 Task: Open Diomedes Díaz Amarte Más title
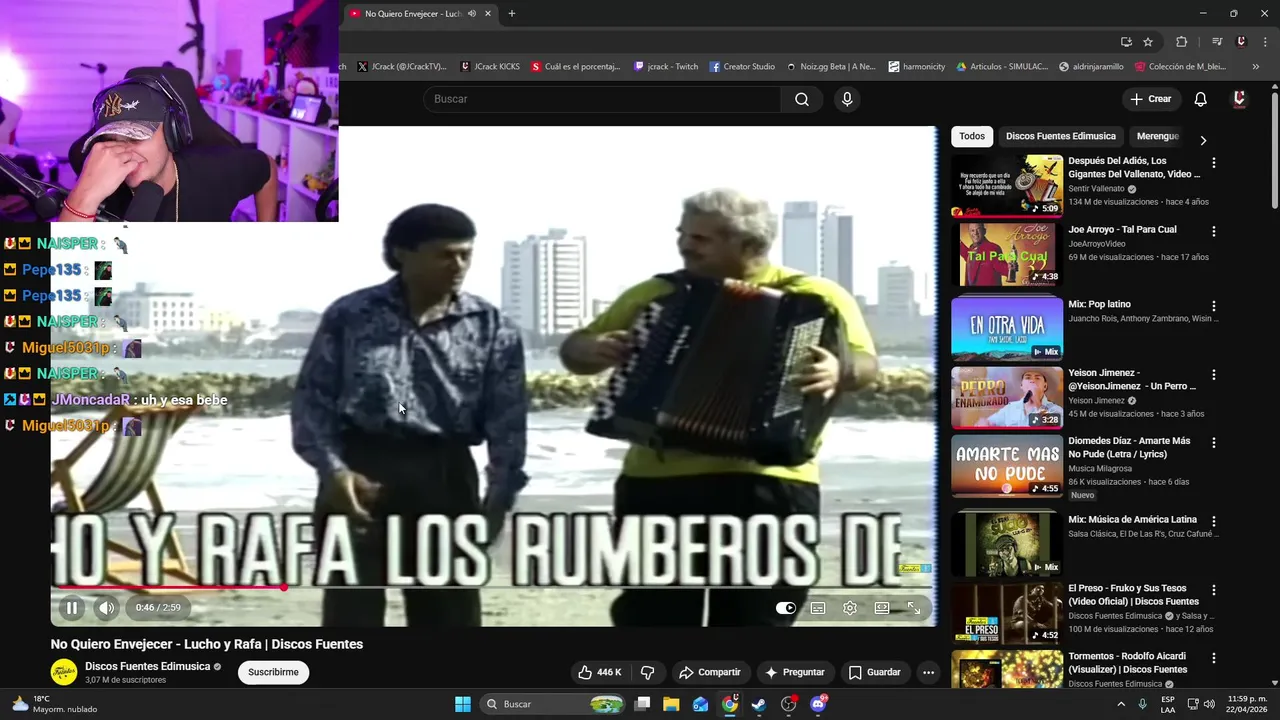1129,447
